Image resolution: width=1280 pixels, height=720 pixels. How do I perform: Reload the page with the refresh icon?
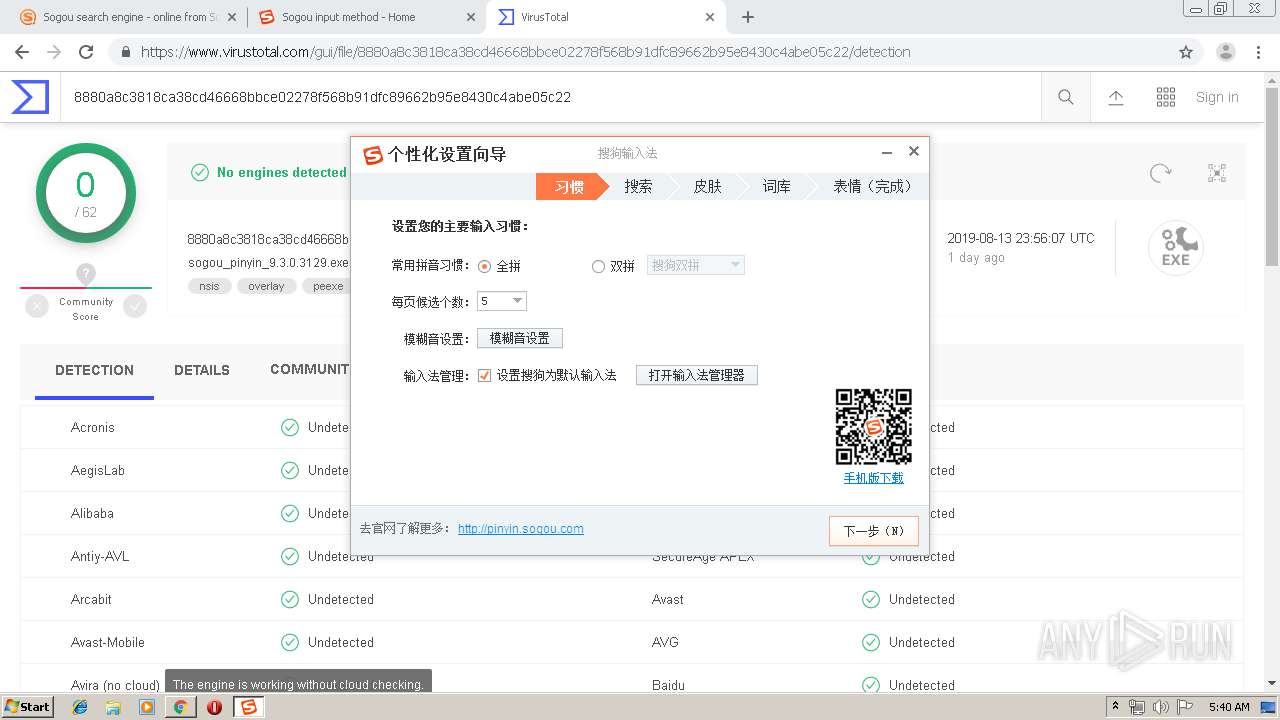86,52
